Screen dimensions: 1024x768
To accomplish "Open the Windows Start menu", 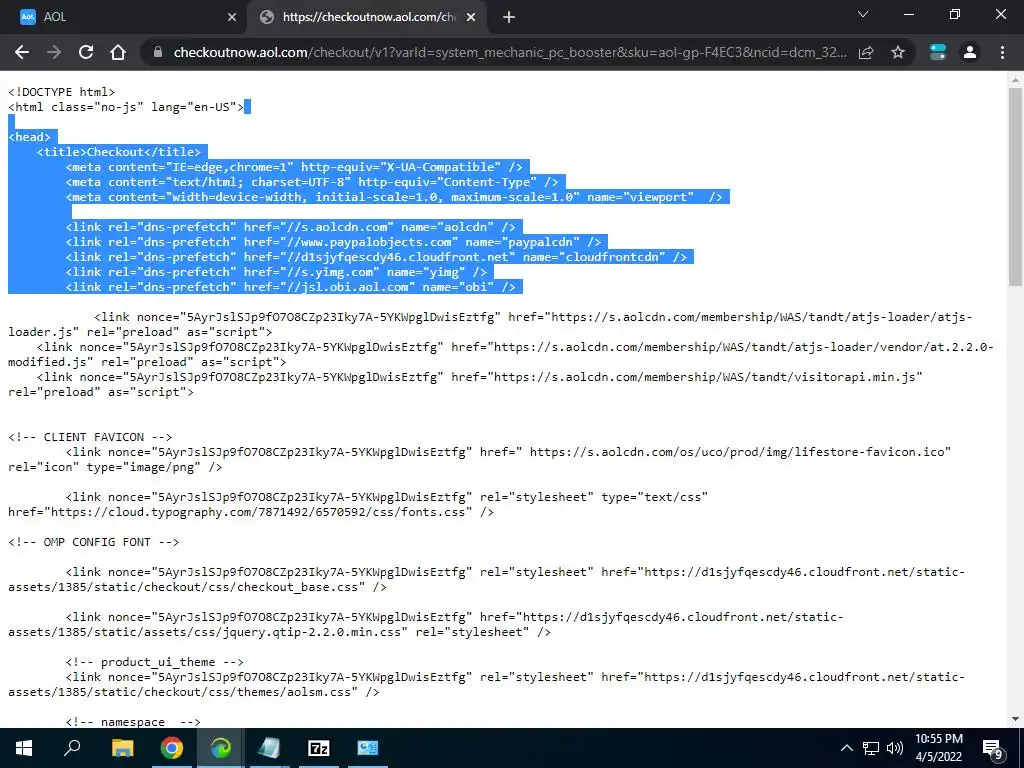I will pyautogui.click(x=24, y=748).
